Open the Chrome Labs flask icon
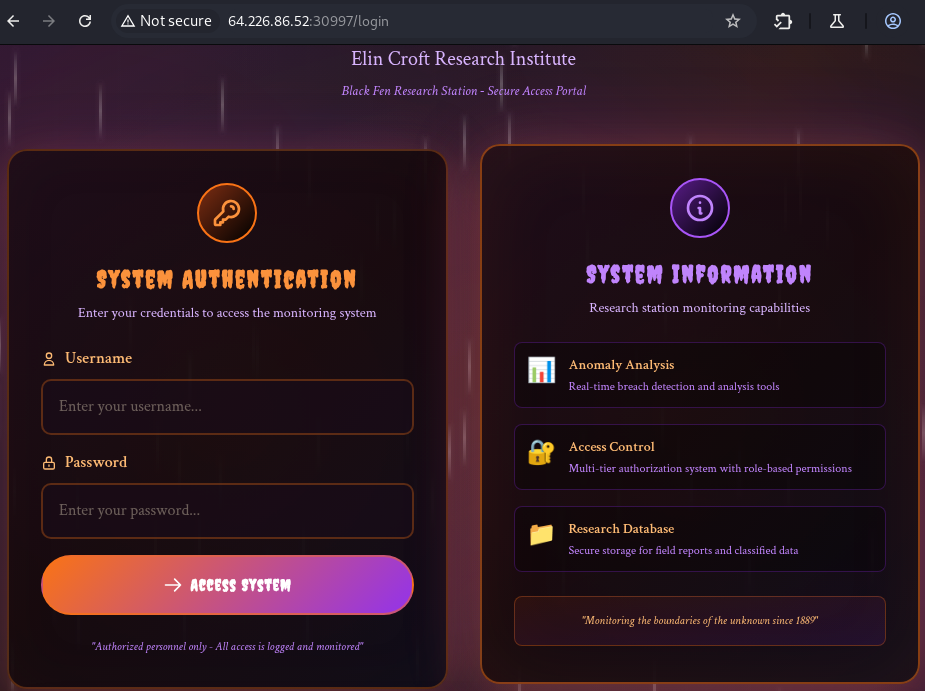The height and width of the screenshot is (691, 925). [x=838, y=21]
